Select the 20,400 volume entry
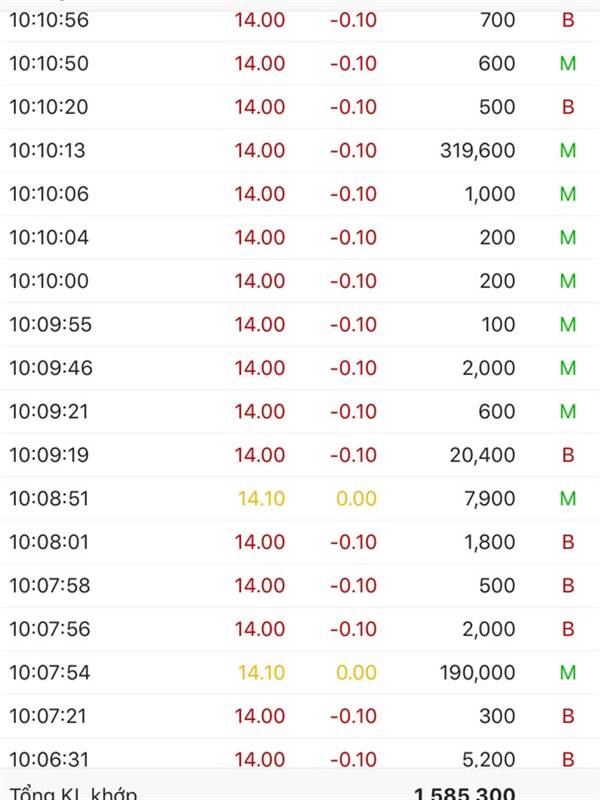 click(482, 455)
